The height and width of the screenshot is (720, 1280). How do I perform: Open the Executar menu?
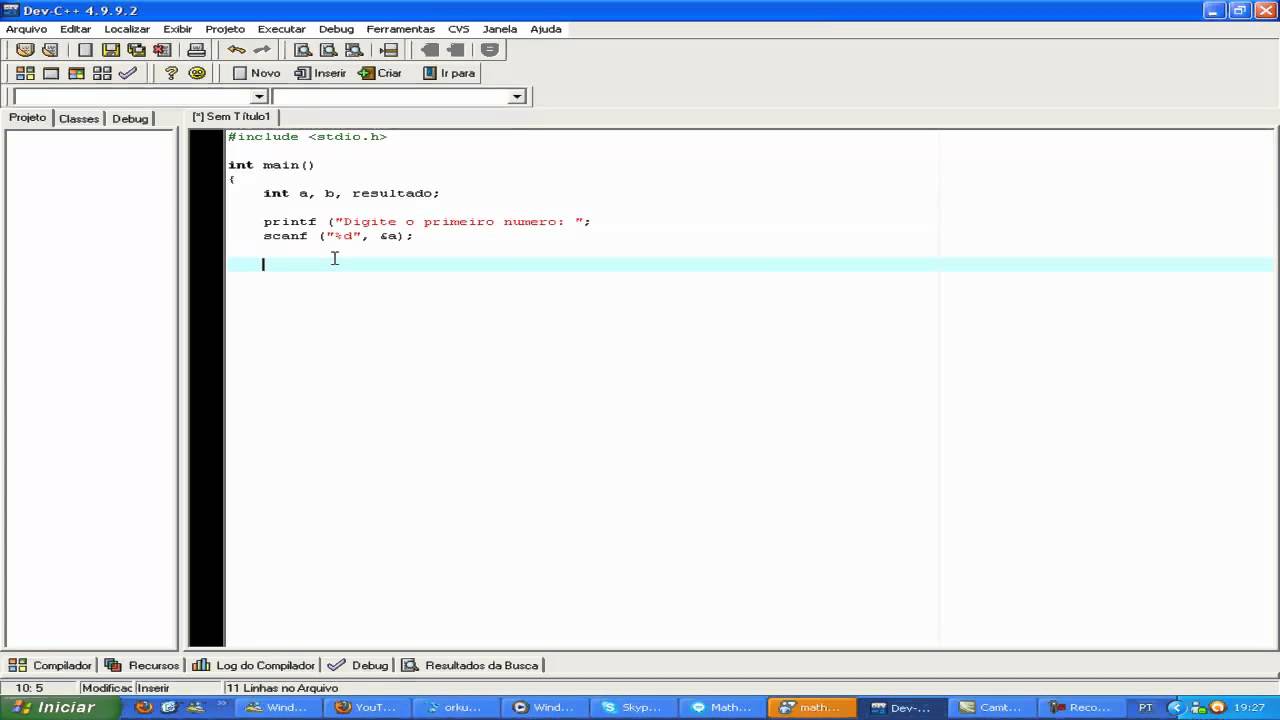[282, 29]
